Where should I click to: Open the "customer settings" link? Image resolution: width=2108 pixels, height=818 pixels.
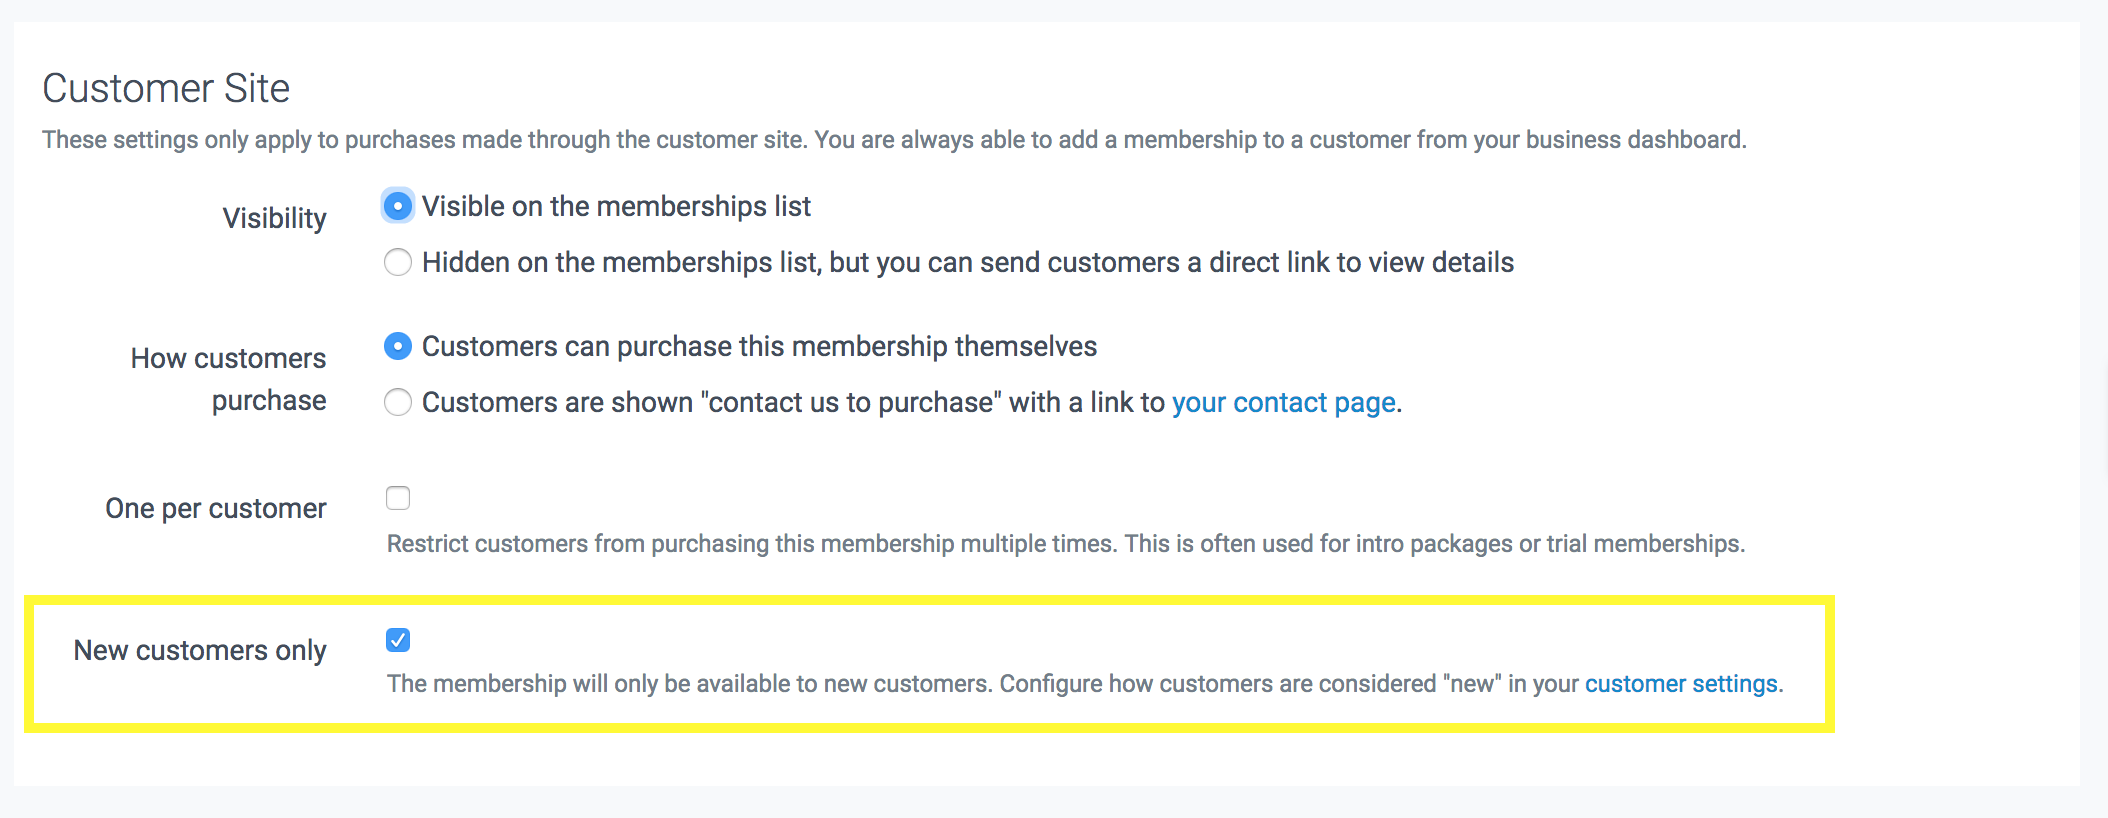tap(1681, 684)
